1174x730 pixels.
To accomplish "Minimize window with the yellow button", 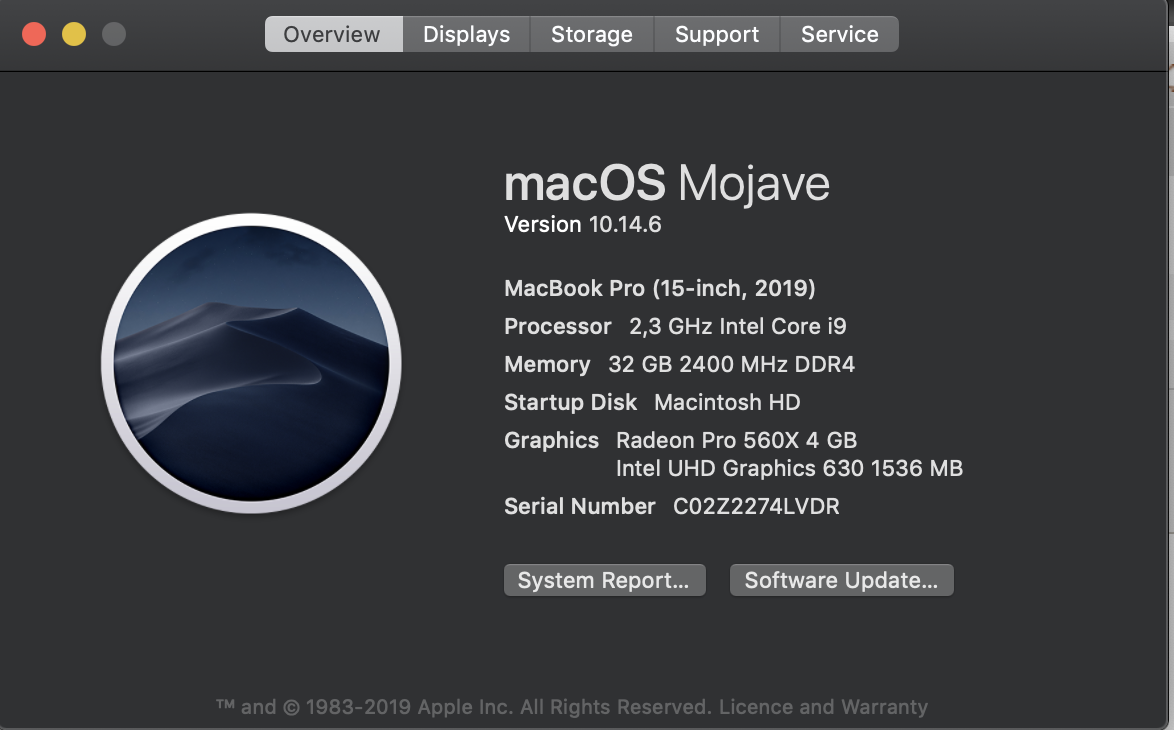I will [74, 34].
